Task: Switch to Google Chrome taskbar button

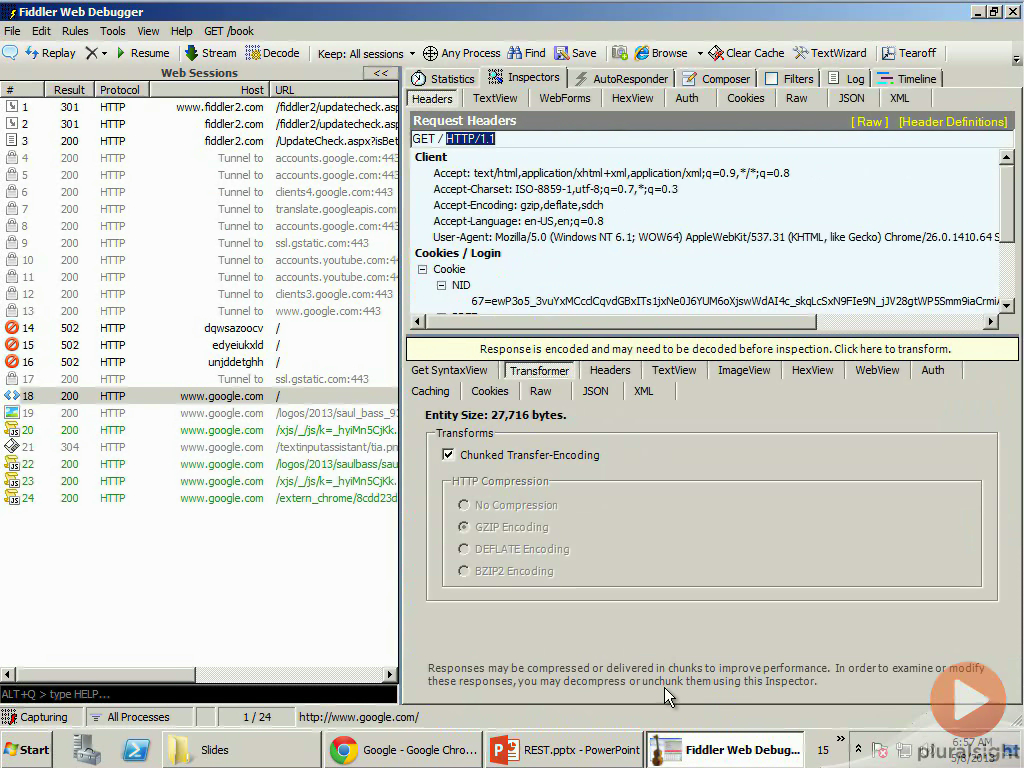Action: (404, 750)
